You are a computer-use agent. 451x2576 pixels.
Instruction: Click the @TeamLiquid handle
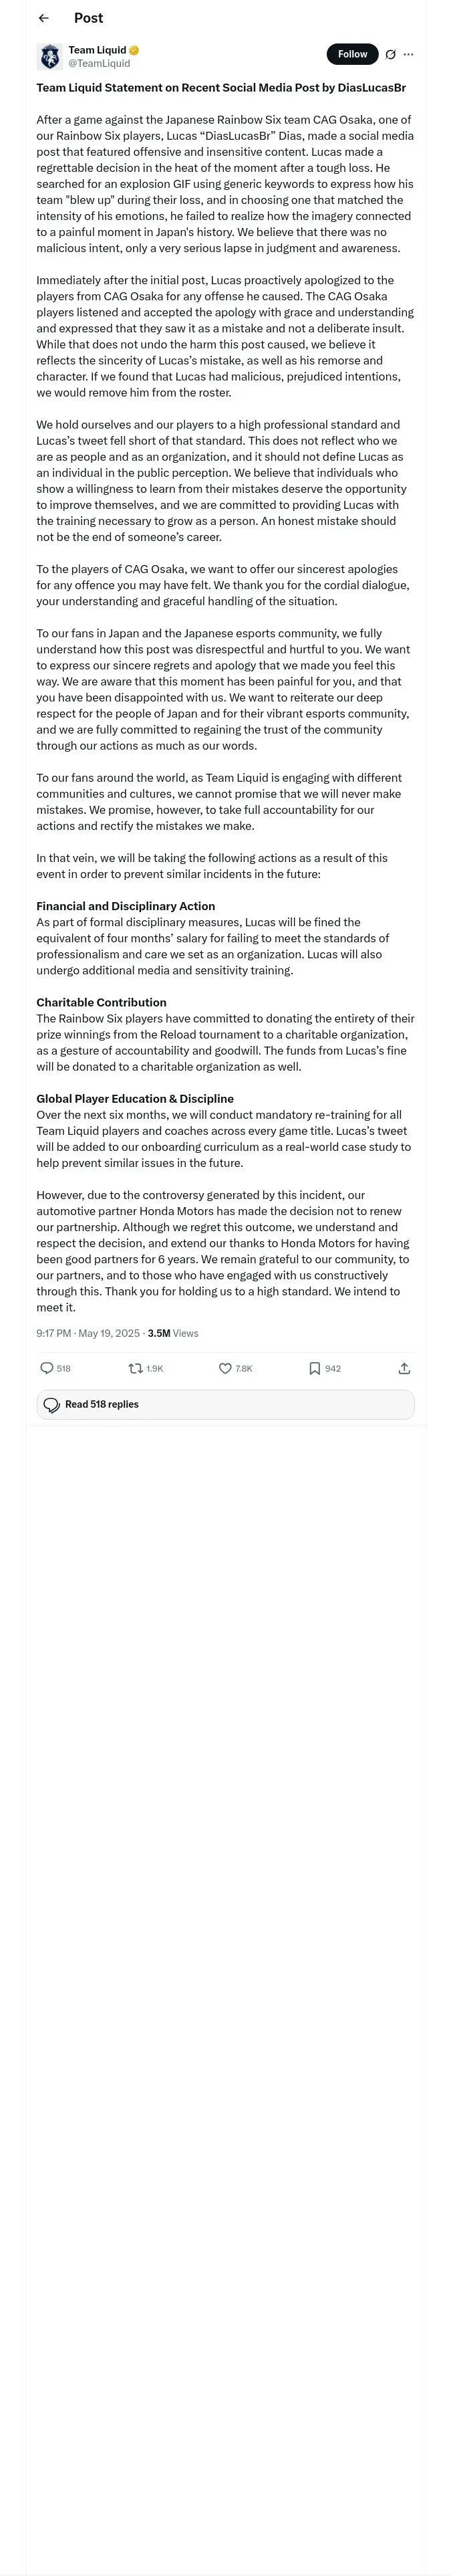(99, 63)
